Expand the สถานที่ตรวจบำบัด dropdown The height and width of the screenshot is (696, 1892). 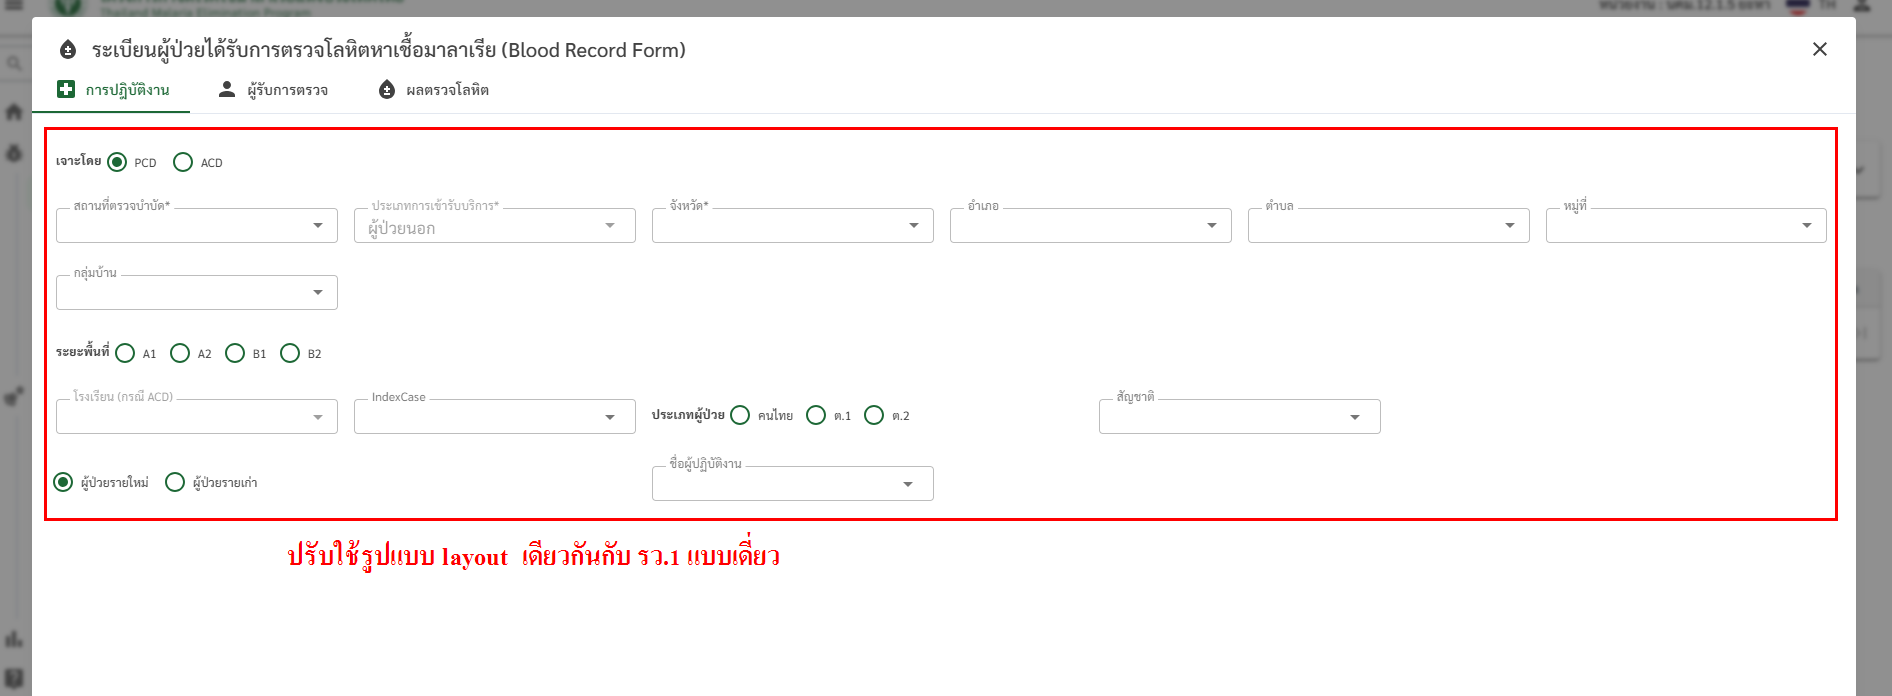(196, 226)
